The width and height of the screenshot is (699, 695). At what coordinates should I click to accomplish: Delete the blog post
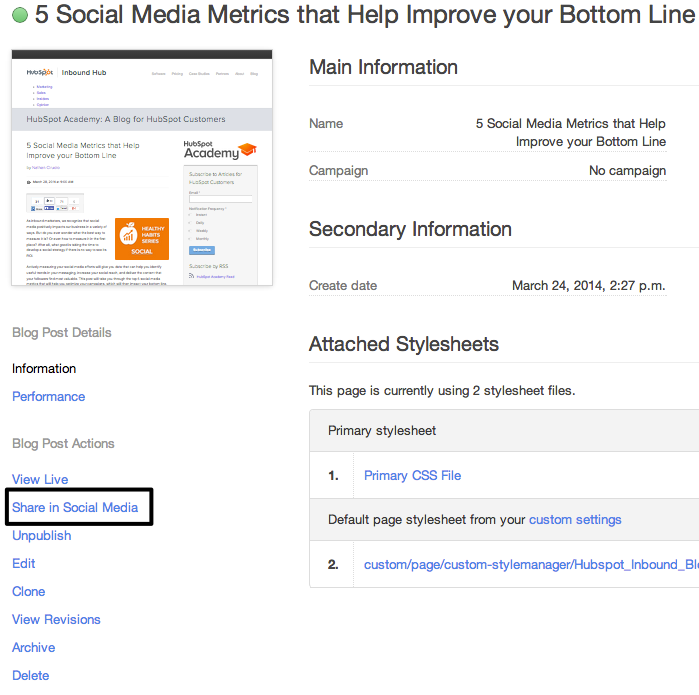click(x=30, y=675)
